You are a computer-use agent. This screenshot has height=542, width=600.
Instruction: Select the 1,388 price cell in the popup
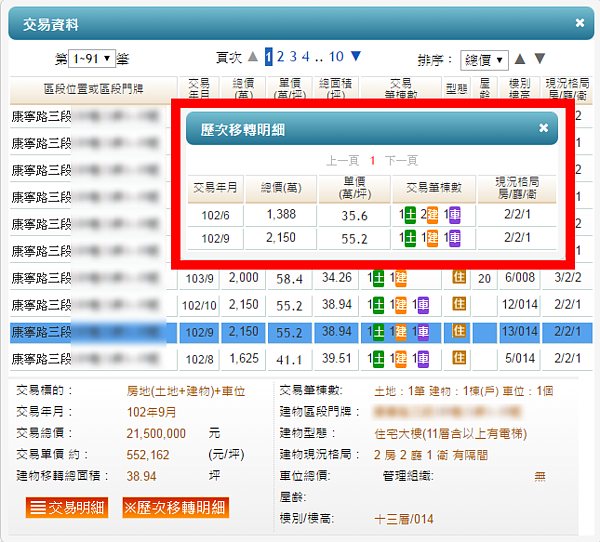(x=281, y=215)
